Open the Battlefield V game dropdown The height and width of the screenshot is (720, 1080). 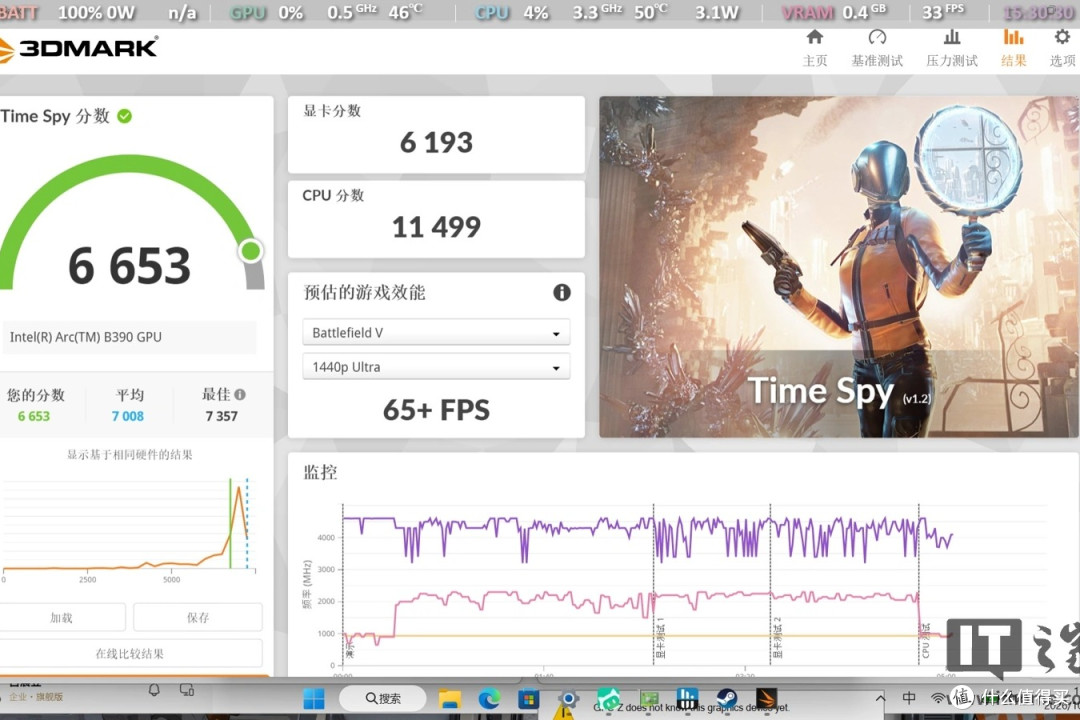point(436,333)
